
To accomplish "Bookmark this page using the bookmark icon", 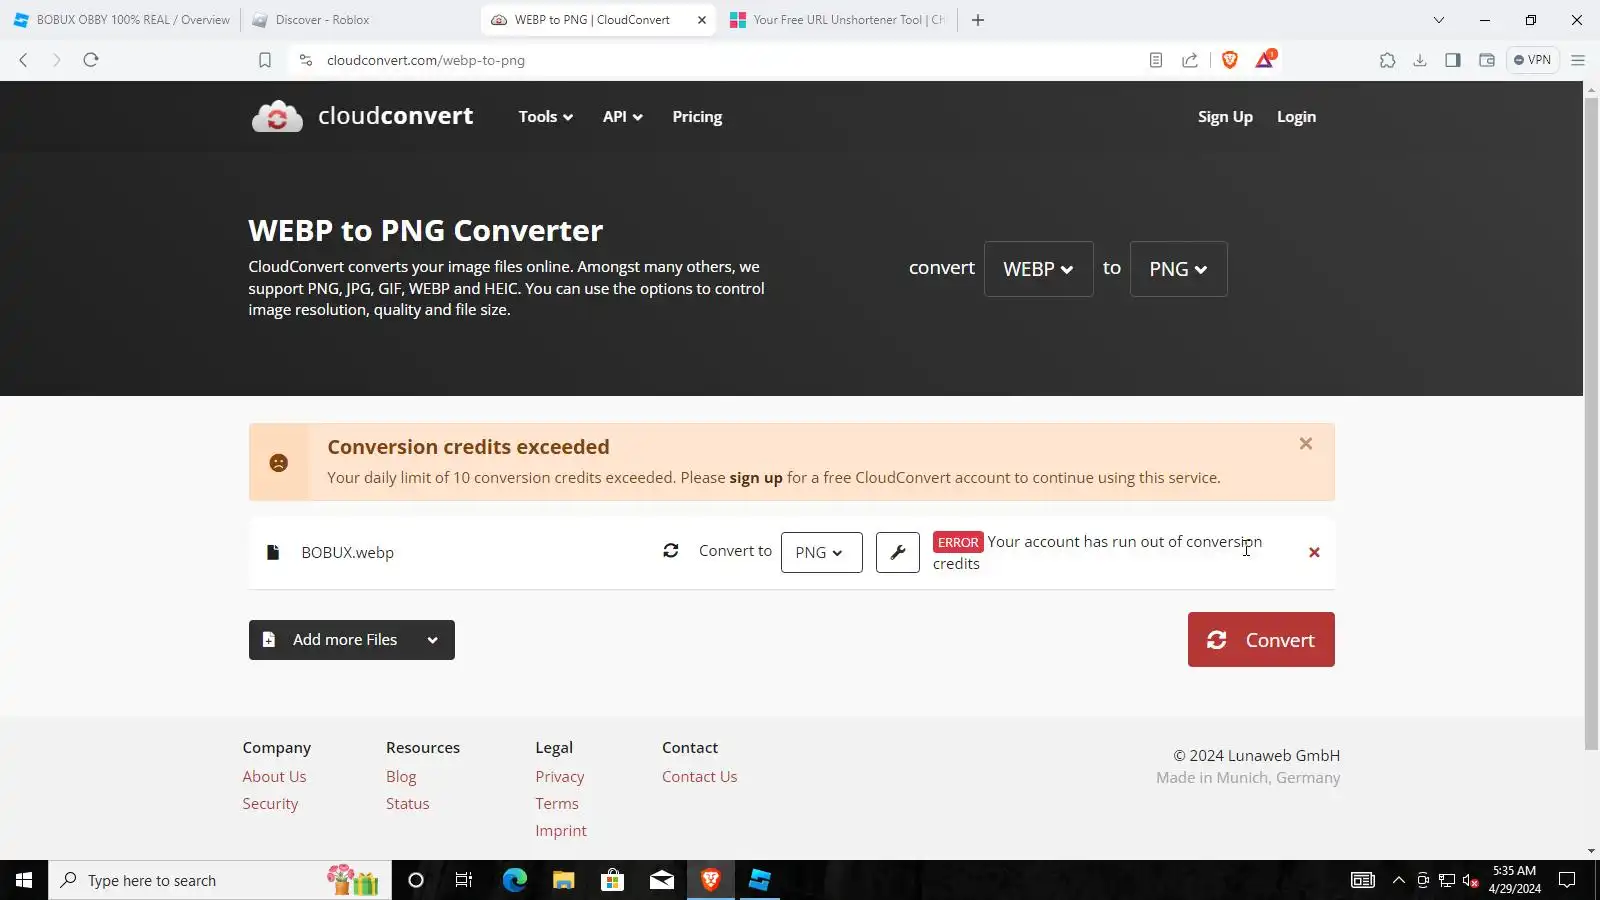I will coord(265,60).
